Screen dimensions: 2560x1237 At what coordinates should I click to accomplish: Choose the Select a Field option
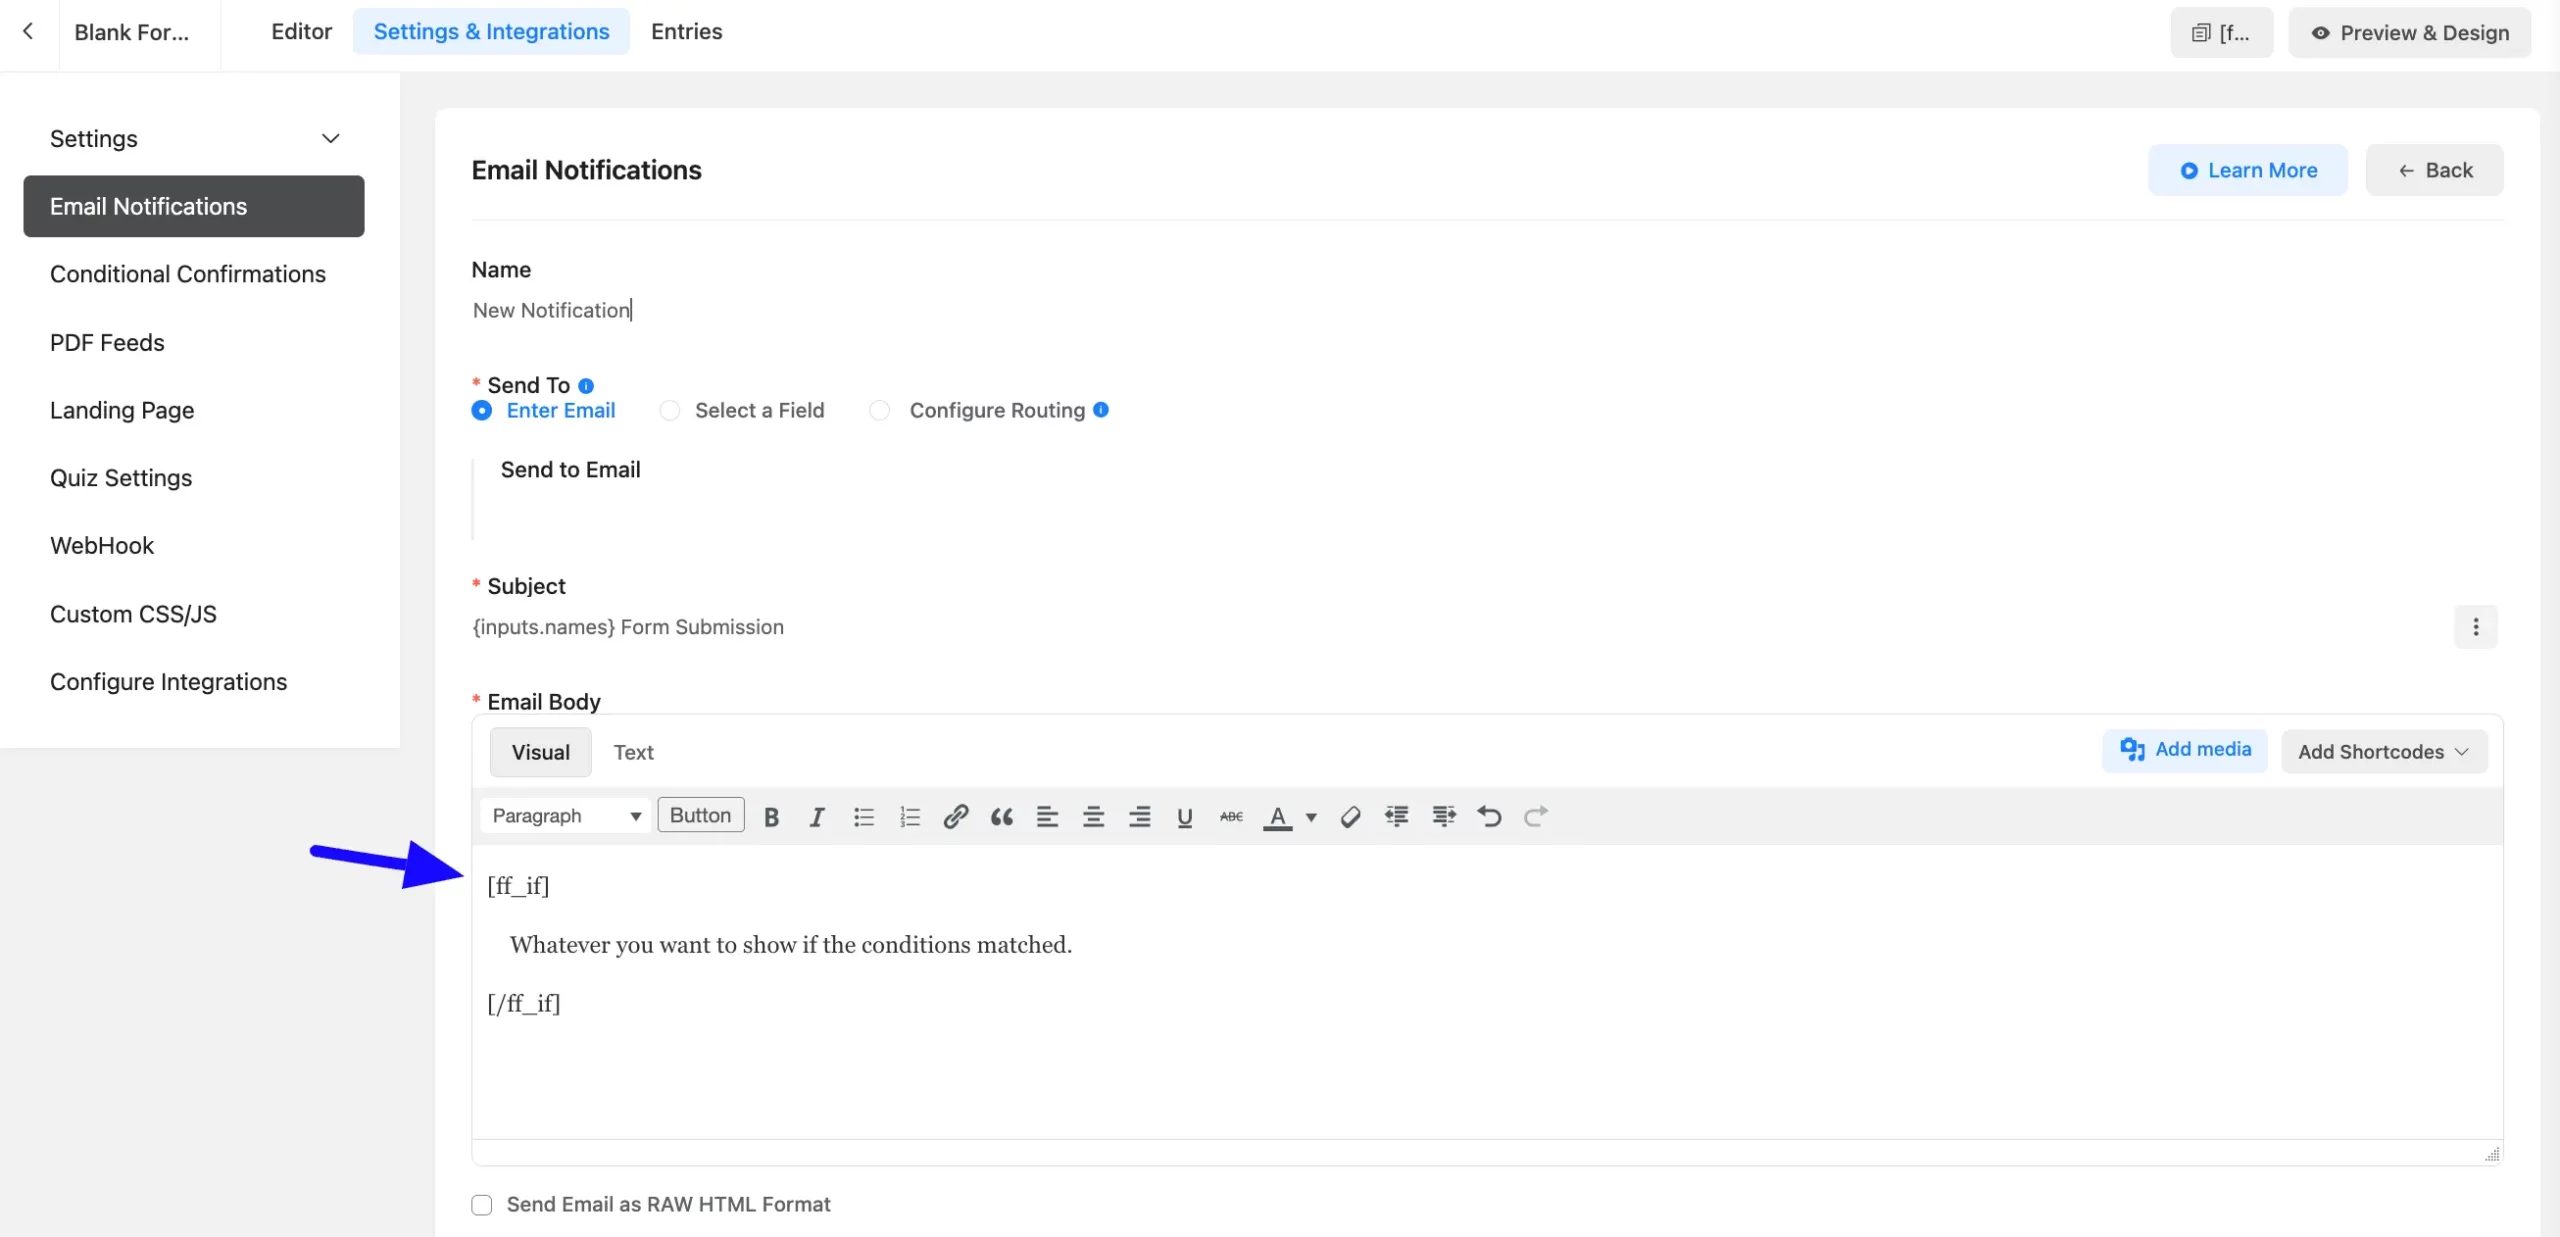(x=669, y=410)
